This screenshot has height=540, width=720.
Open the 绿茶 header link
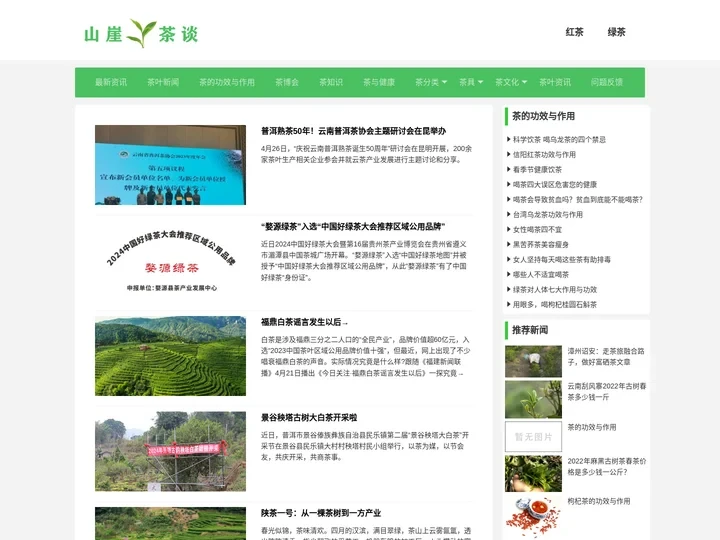(616, 32)
